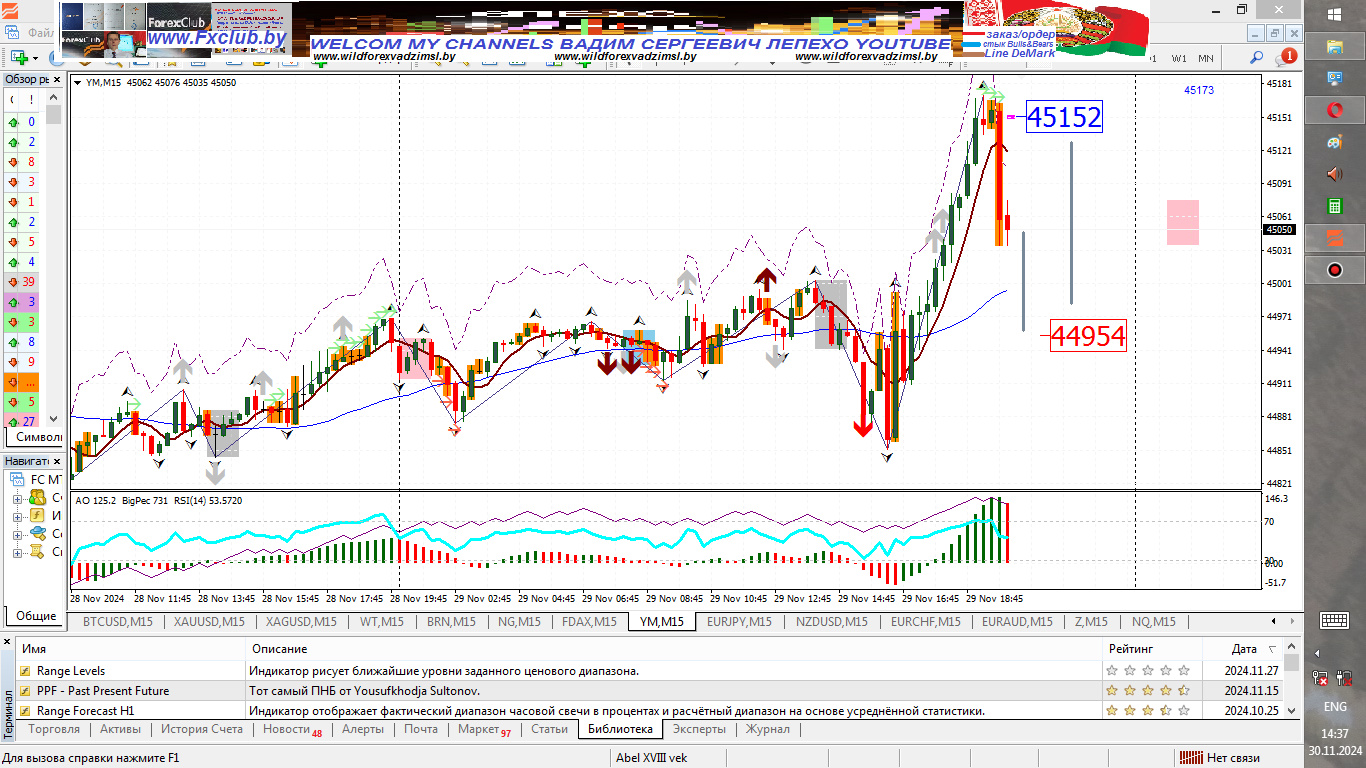Open the Эксперты terminal tab
The height and width of the screenshot is (768, 1366).
tap(699, 729)
